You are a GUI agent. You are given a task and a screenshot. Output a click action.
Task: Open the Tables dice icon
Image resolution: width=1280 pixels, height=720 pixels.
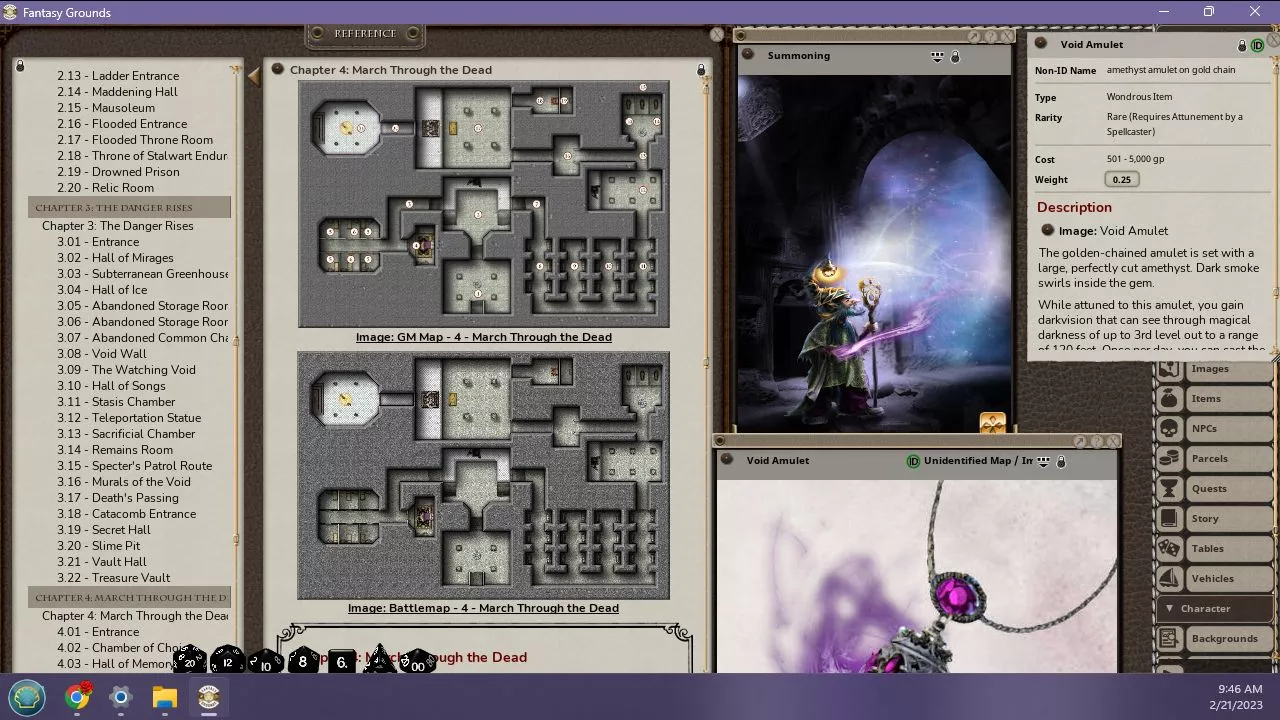[1168, 548]
